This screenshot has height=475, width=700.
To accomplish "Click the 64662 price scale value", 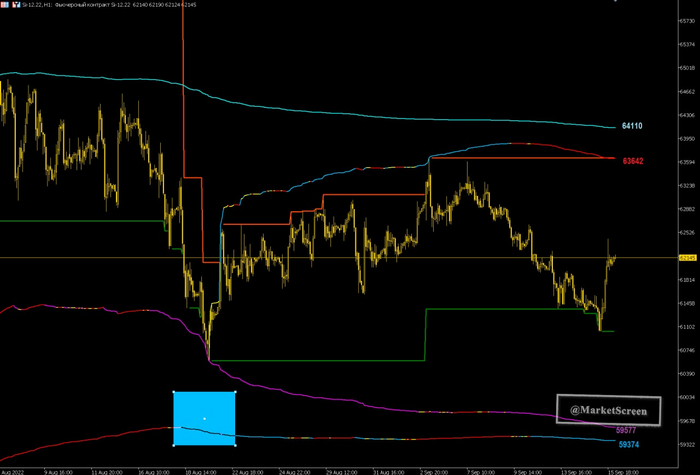I will [688, 92].
